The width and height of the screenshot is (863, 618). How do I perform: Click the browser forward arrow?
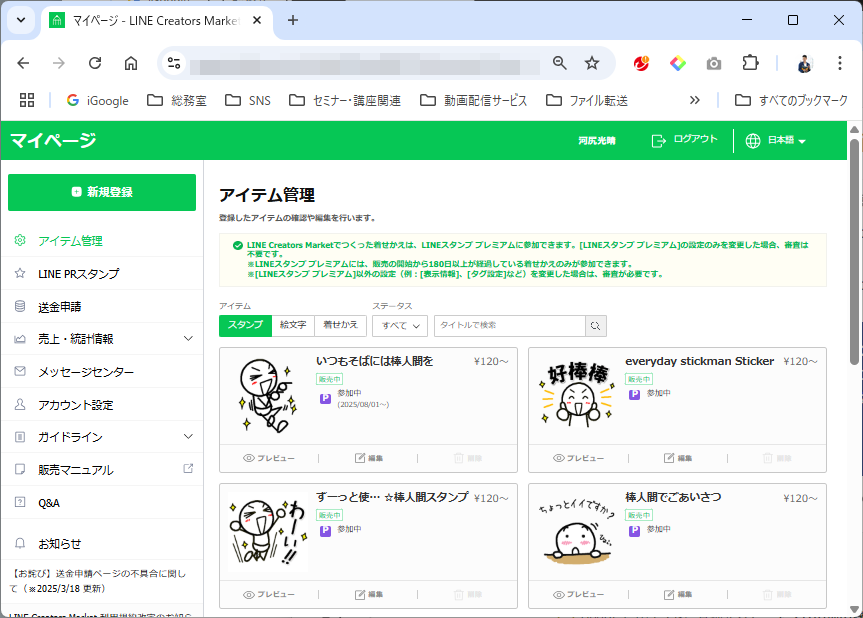(x=58, y=63)
